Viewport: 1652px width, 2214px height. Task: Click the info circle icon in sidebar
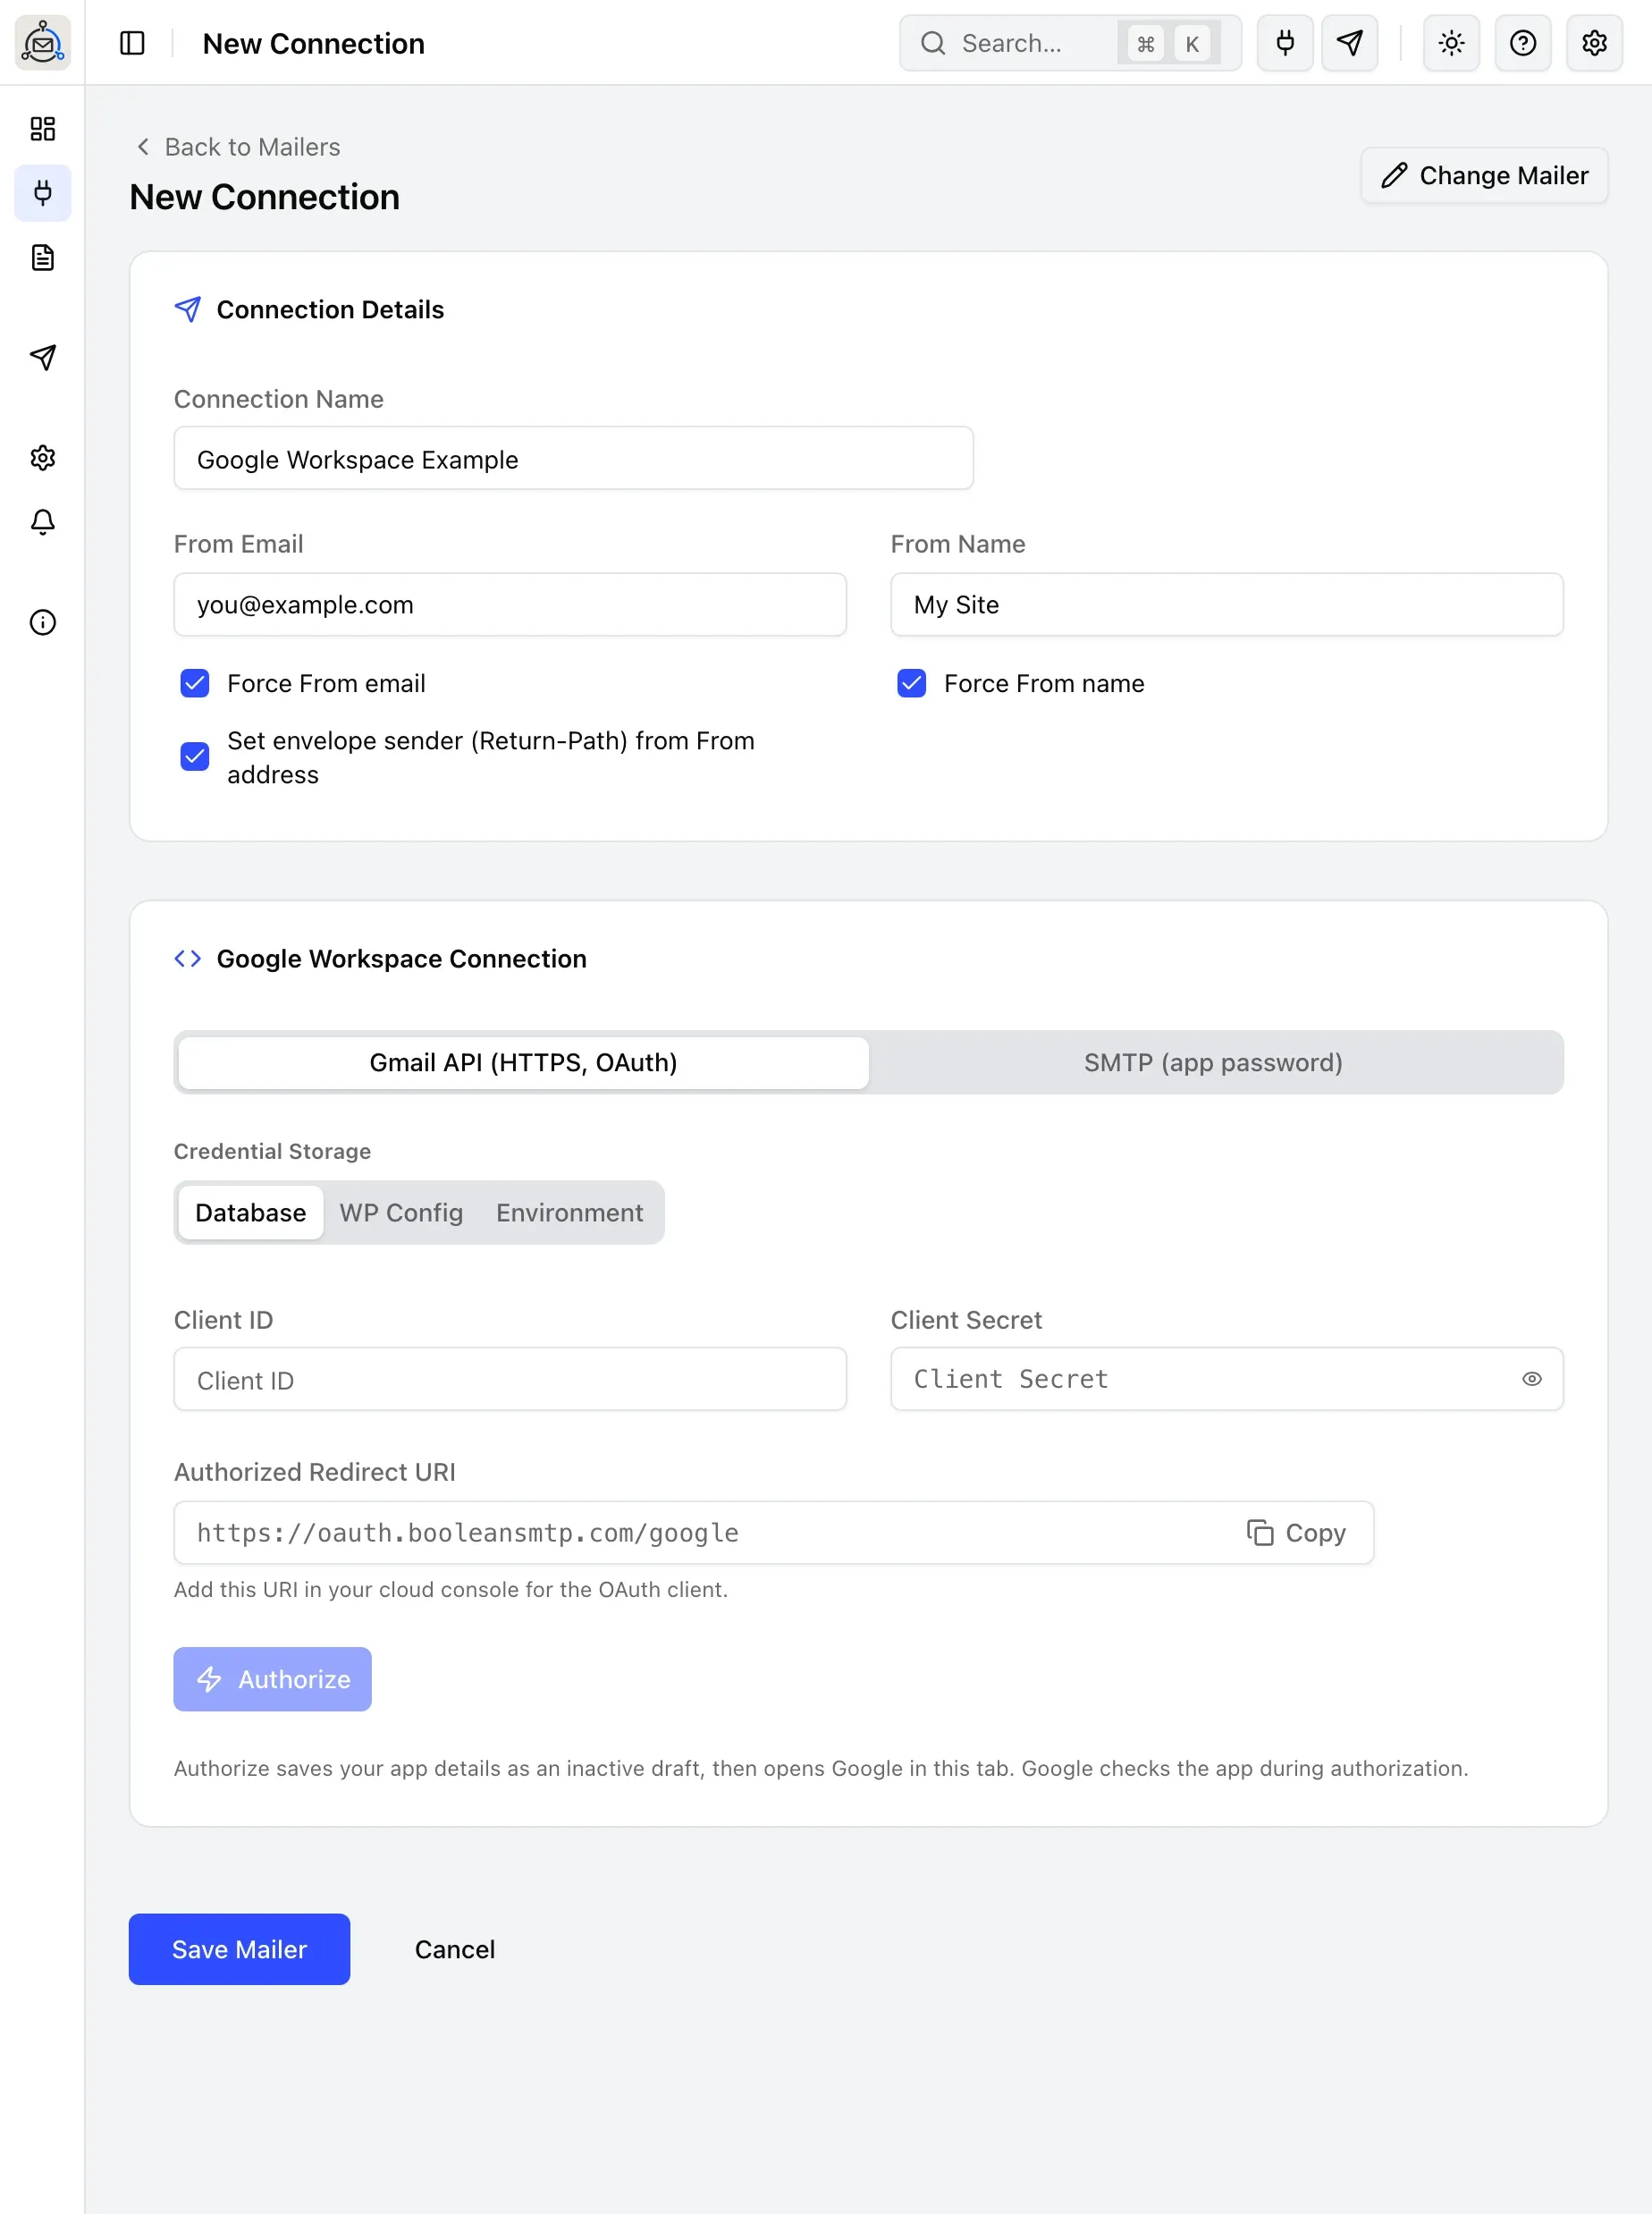(42, 622)
